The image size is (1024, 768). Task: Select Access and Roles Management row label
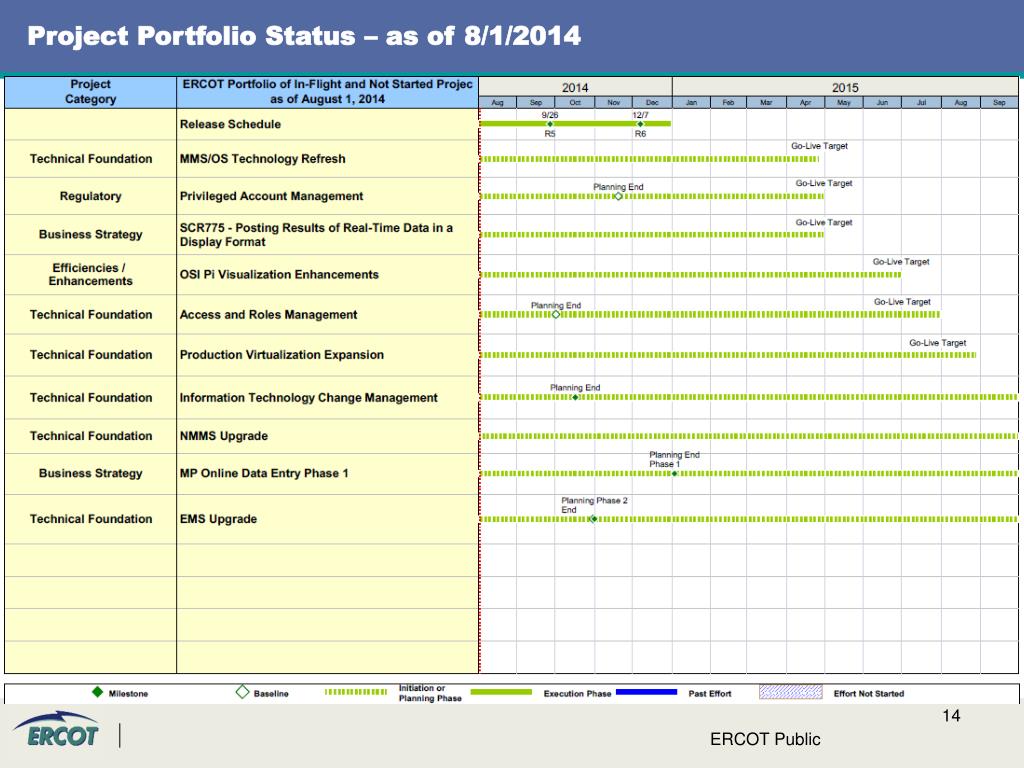268,315
